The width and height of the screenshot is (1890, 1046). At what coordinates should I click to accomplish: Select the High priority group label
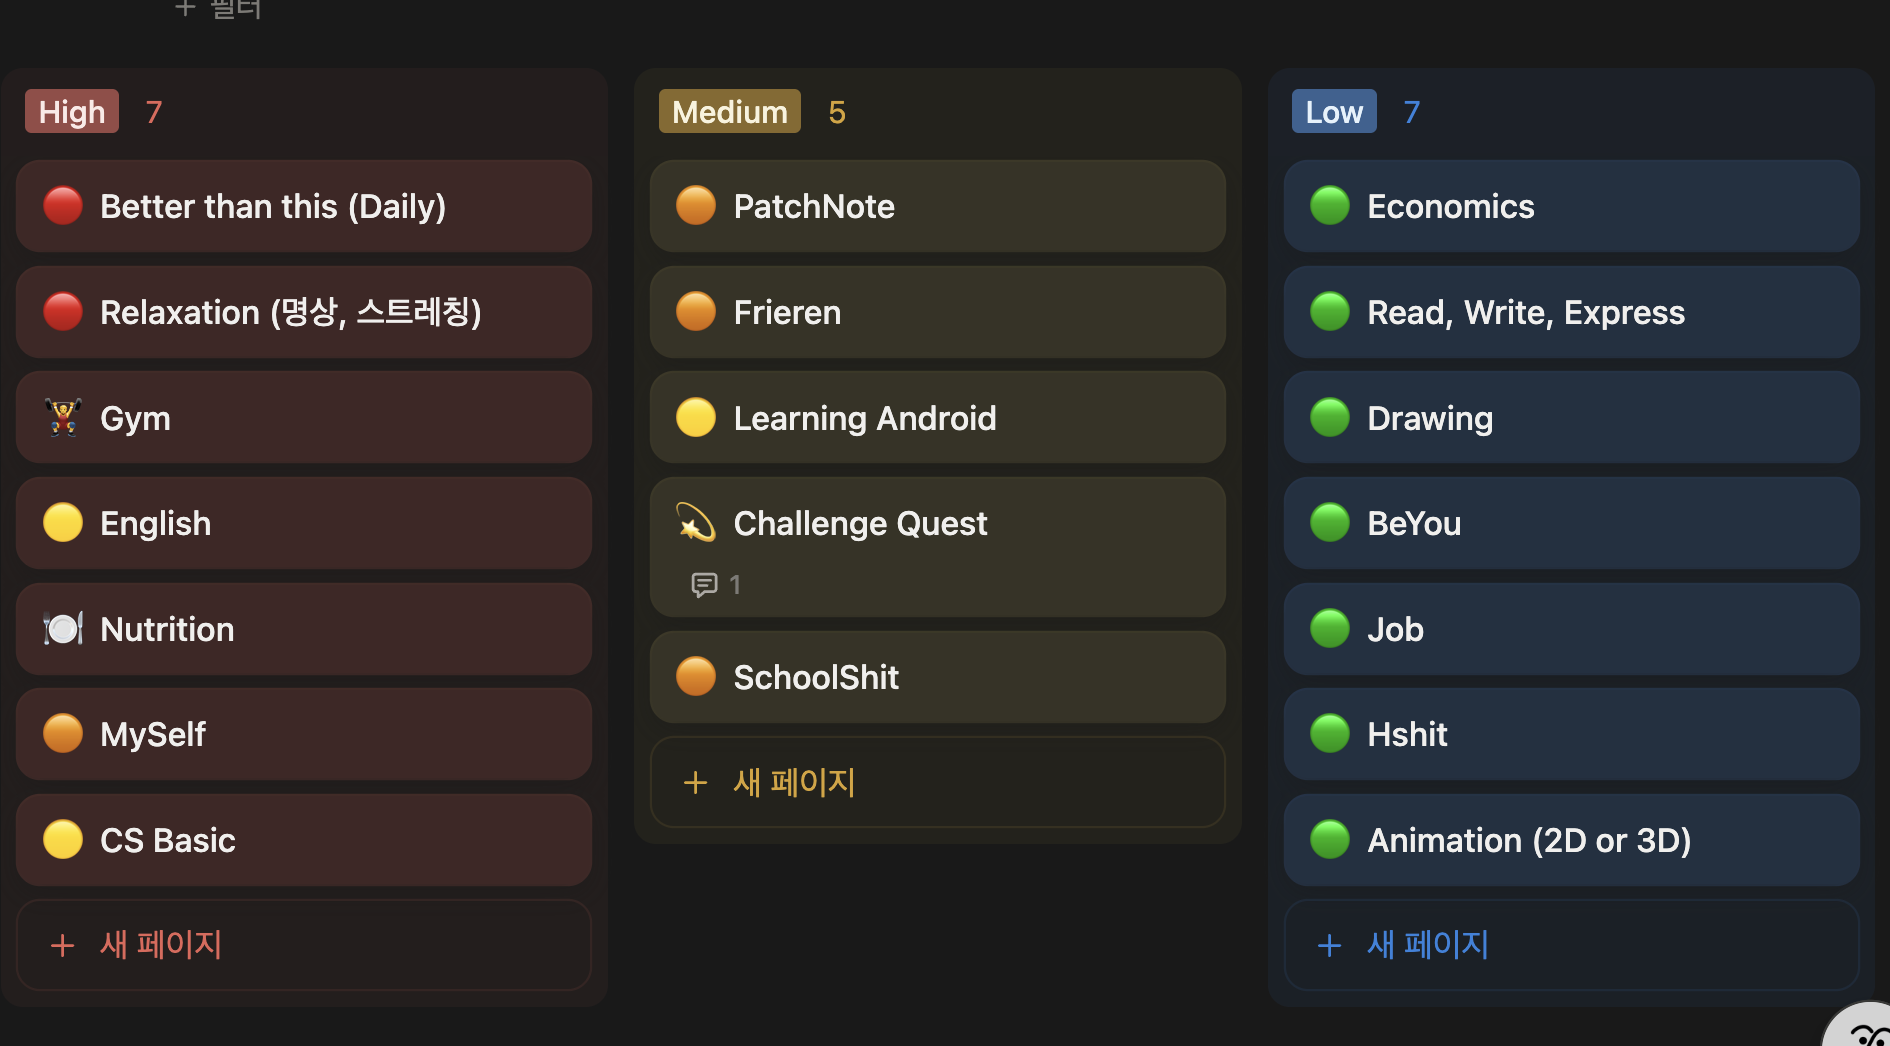pos(72,112)
